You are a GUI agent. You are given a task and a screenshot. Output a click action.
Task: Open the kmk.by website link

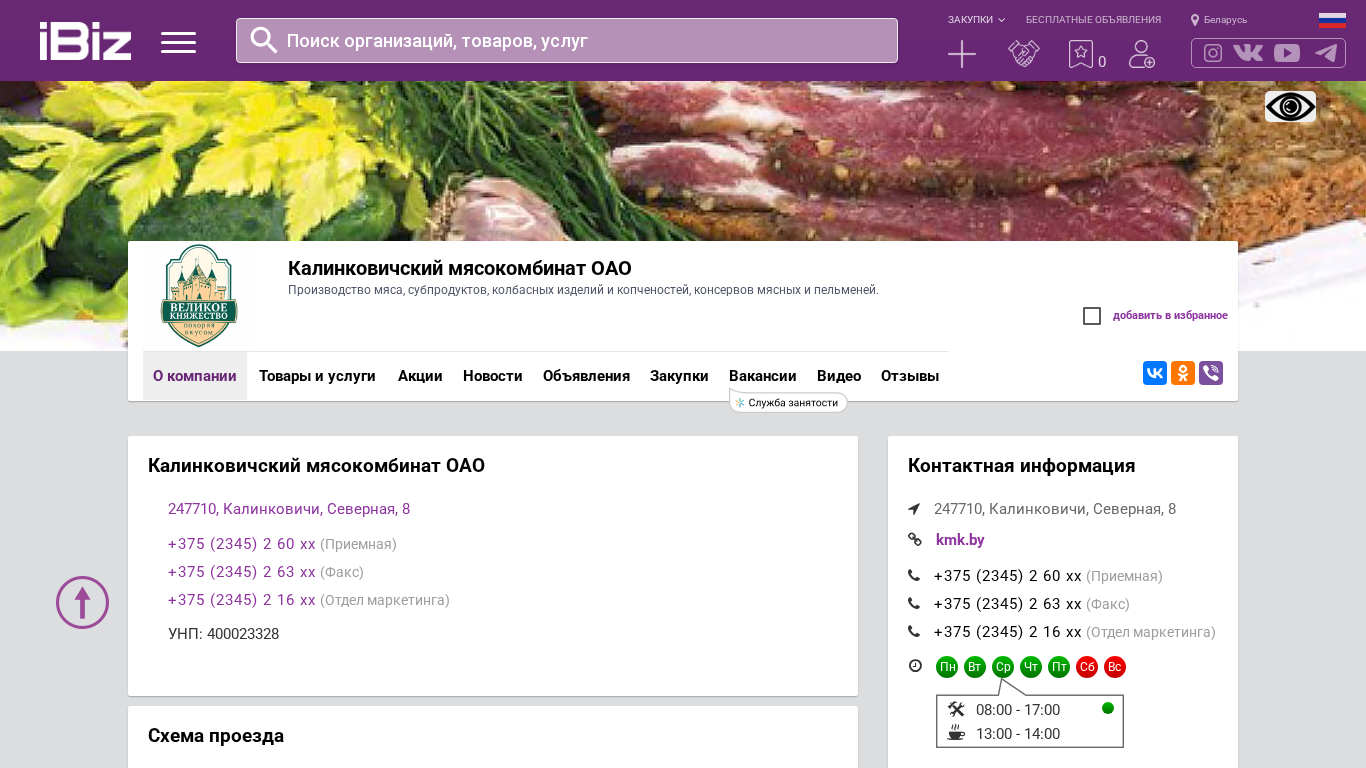960,540
